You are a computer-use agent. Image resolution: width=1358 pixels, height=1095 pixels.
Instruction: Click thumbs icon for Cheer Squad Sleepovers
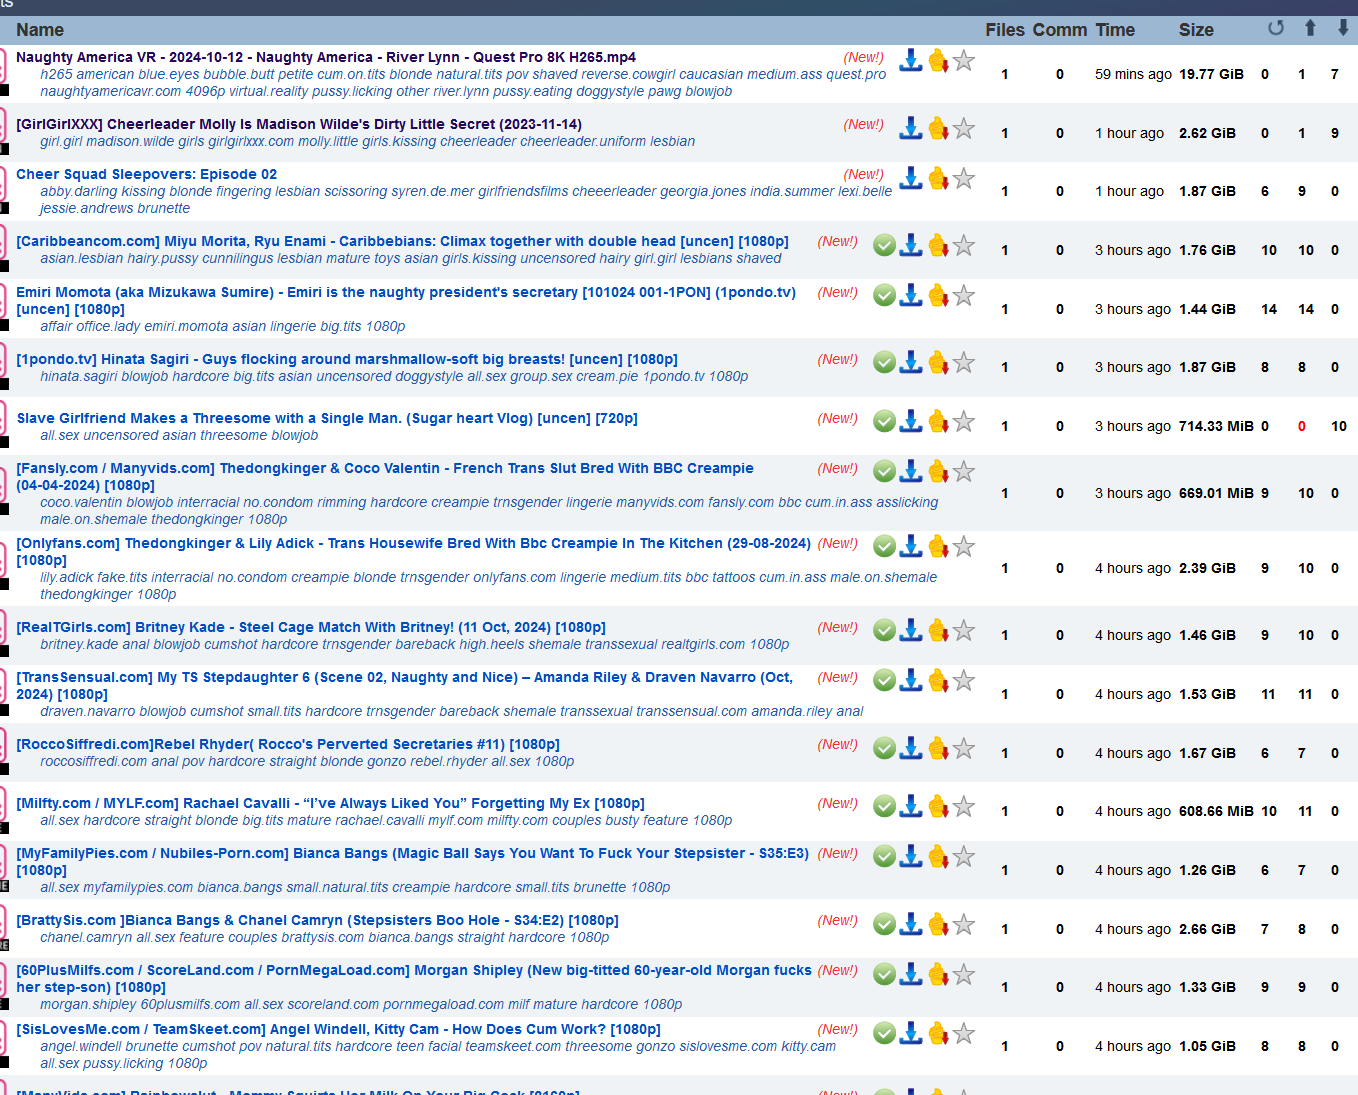tap(938, 178)
